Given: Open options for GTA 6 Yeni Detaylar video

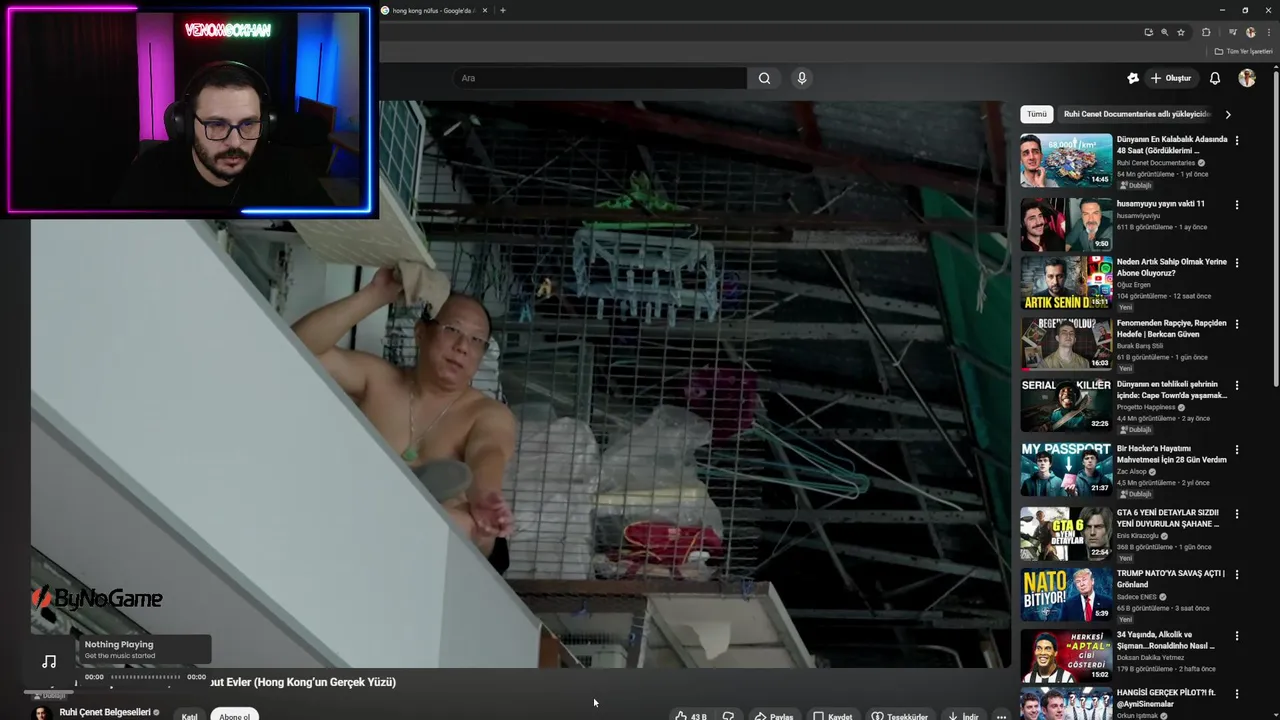Looking at the screenshot, I should 1237,514.
